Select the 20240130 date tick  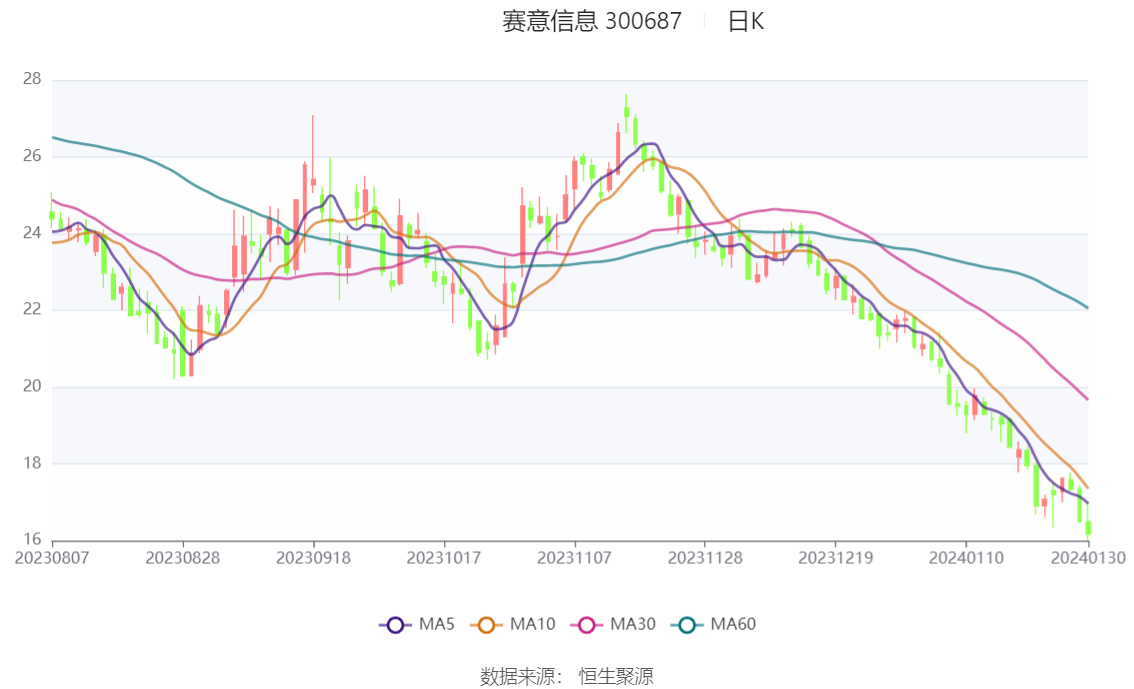[1088, 558]
